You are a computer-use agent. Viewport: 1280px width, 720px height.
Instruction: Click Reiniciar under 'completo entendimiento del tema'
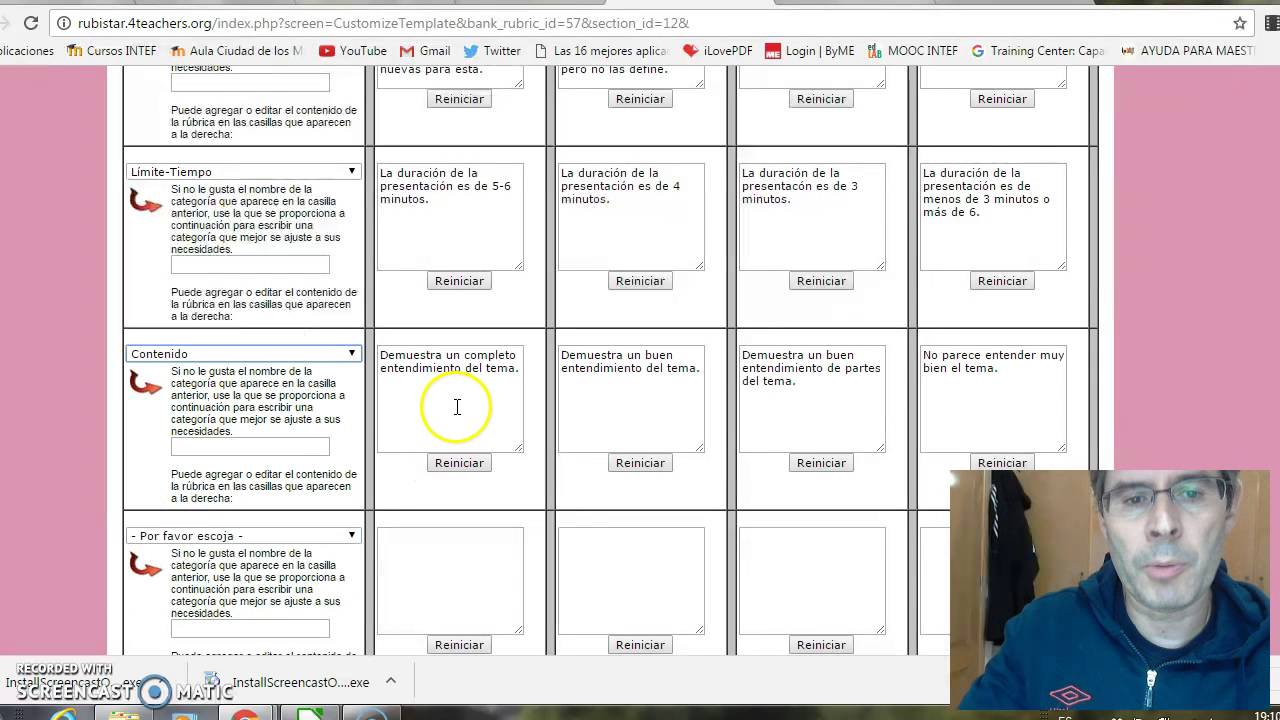coord(459,463)
